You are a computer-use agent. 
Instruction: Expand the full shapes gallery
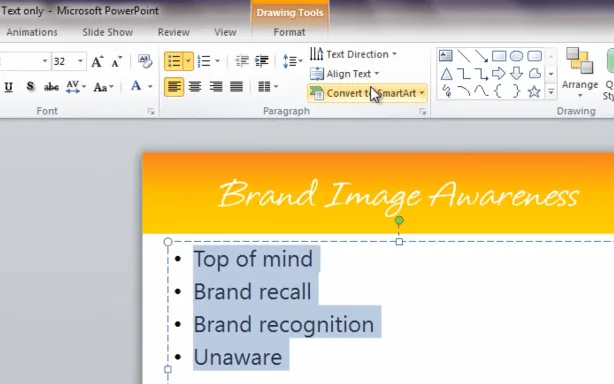click(x=551, y=92)
